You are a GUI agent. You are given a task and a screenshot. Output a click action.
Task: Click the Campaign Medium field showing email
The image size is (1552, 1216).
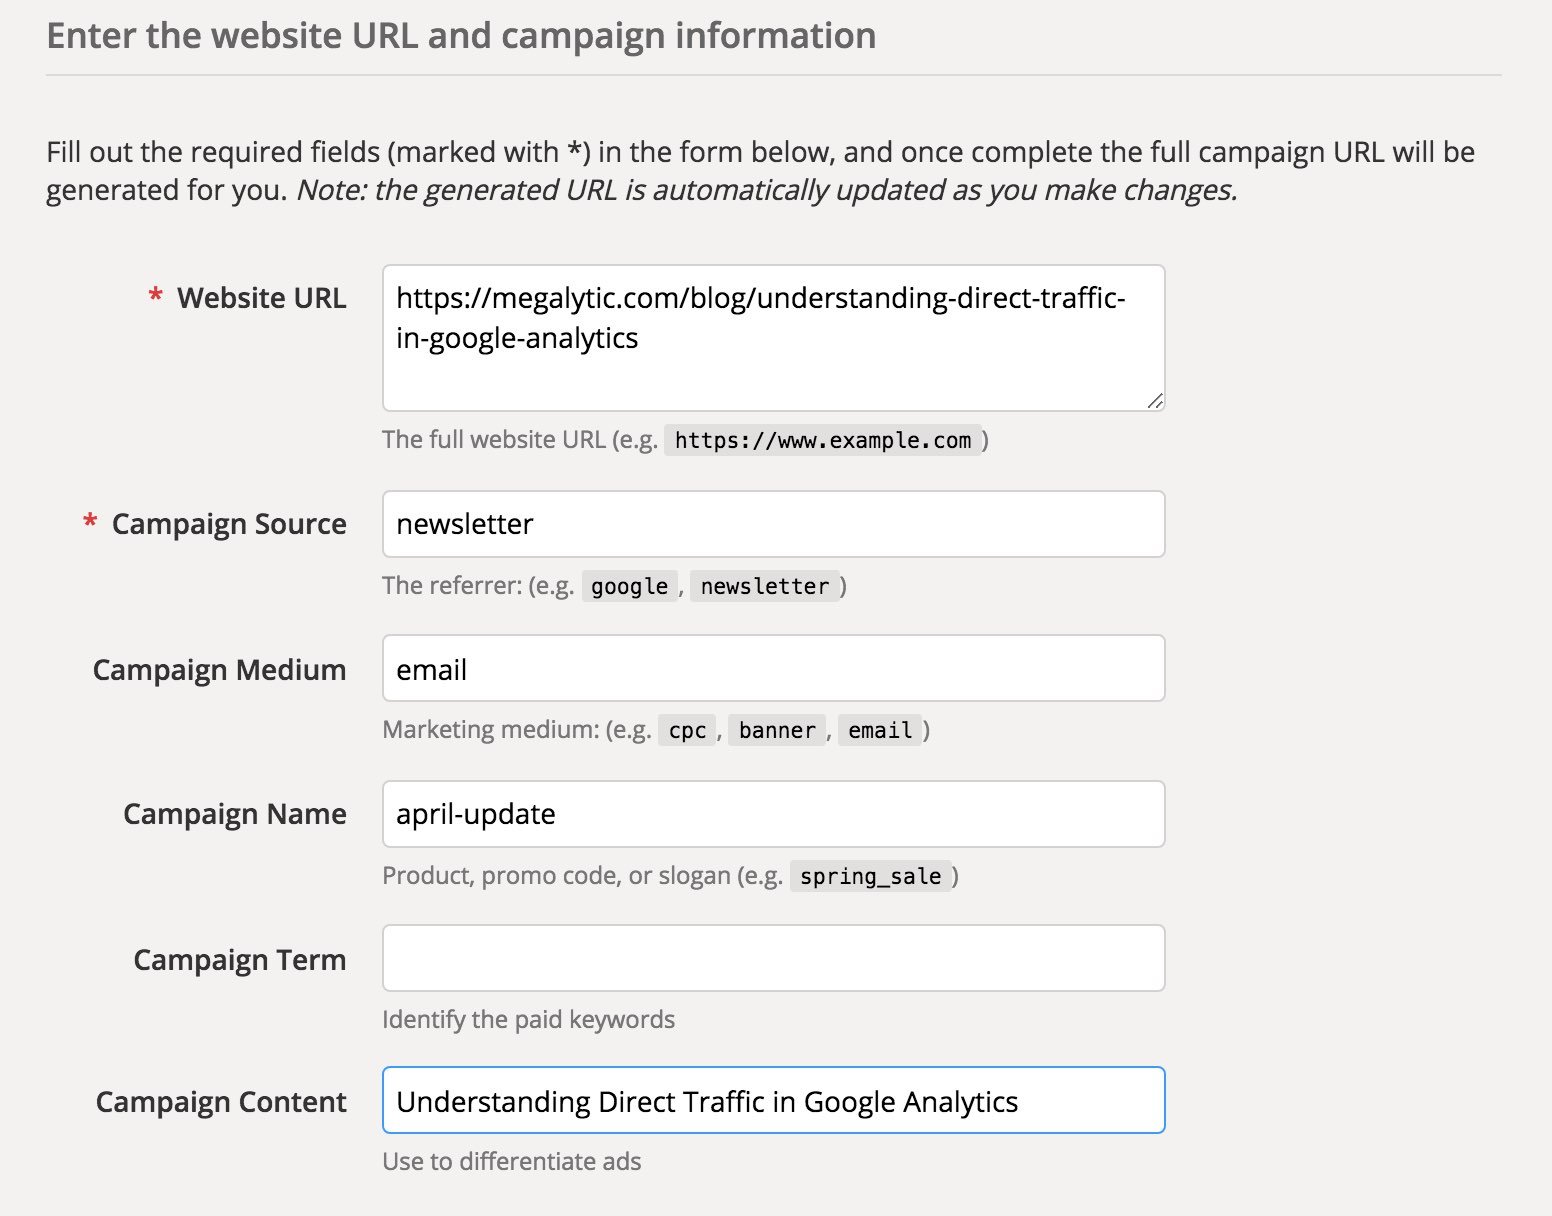tap(772, 668)
